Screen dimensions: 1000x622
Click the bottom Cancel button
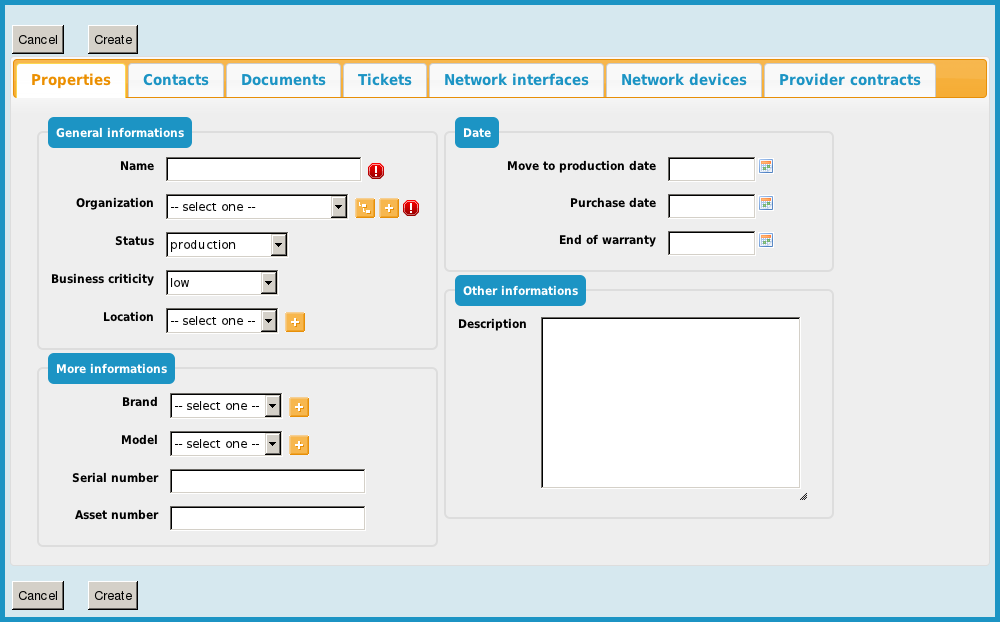pos(38,595)
